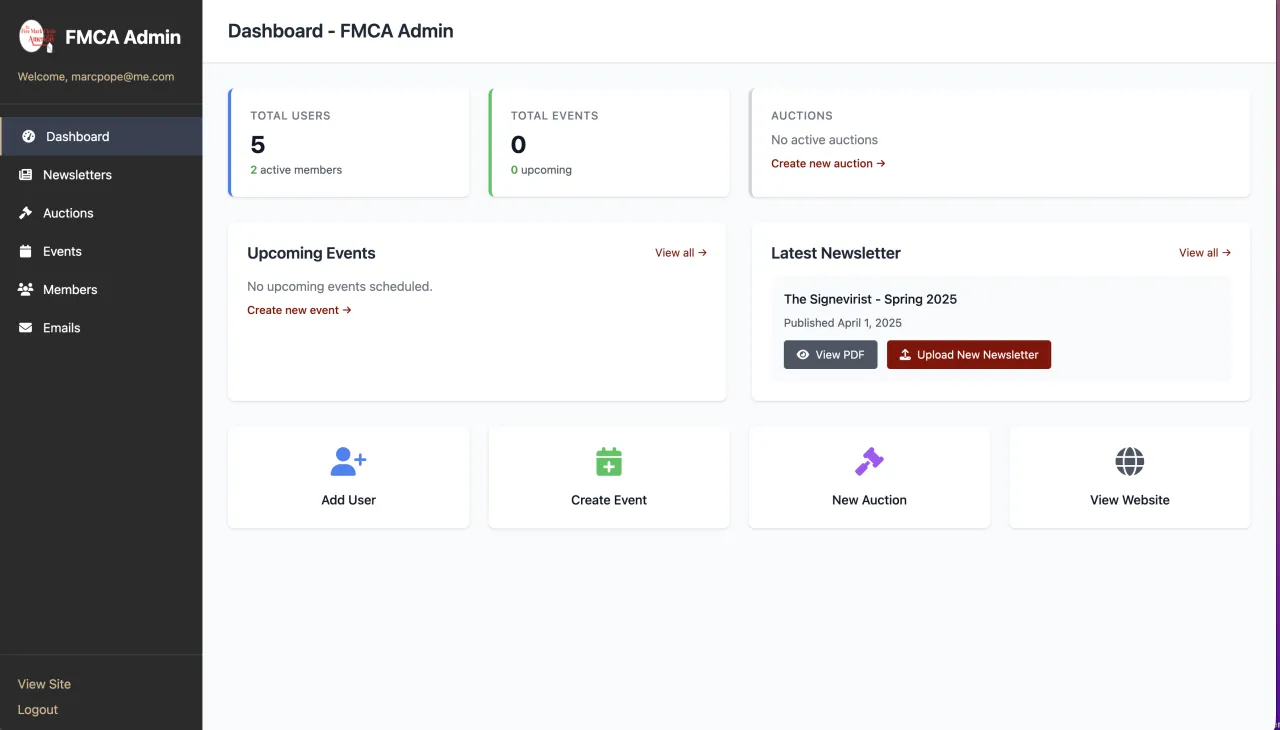1280x730 pixels.
Task: Follow the Create new event link
Action: (x=299, y=311)
